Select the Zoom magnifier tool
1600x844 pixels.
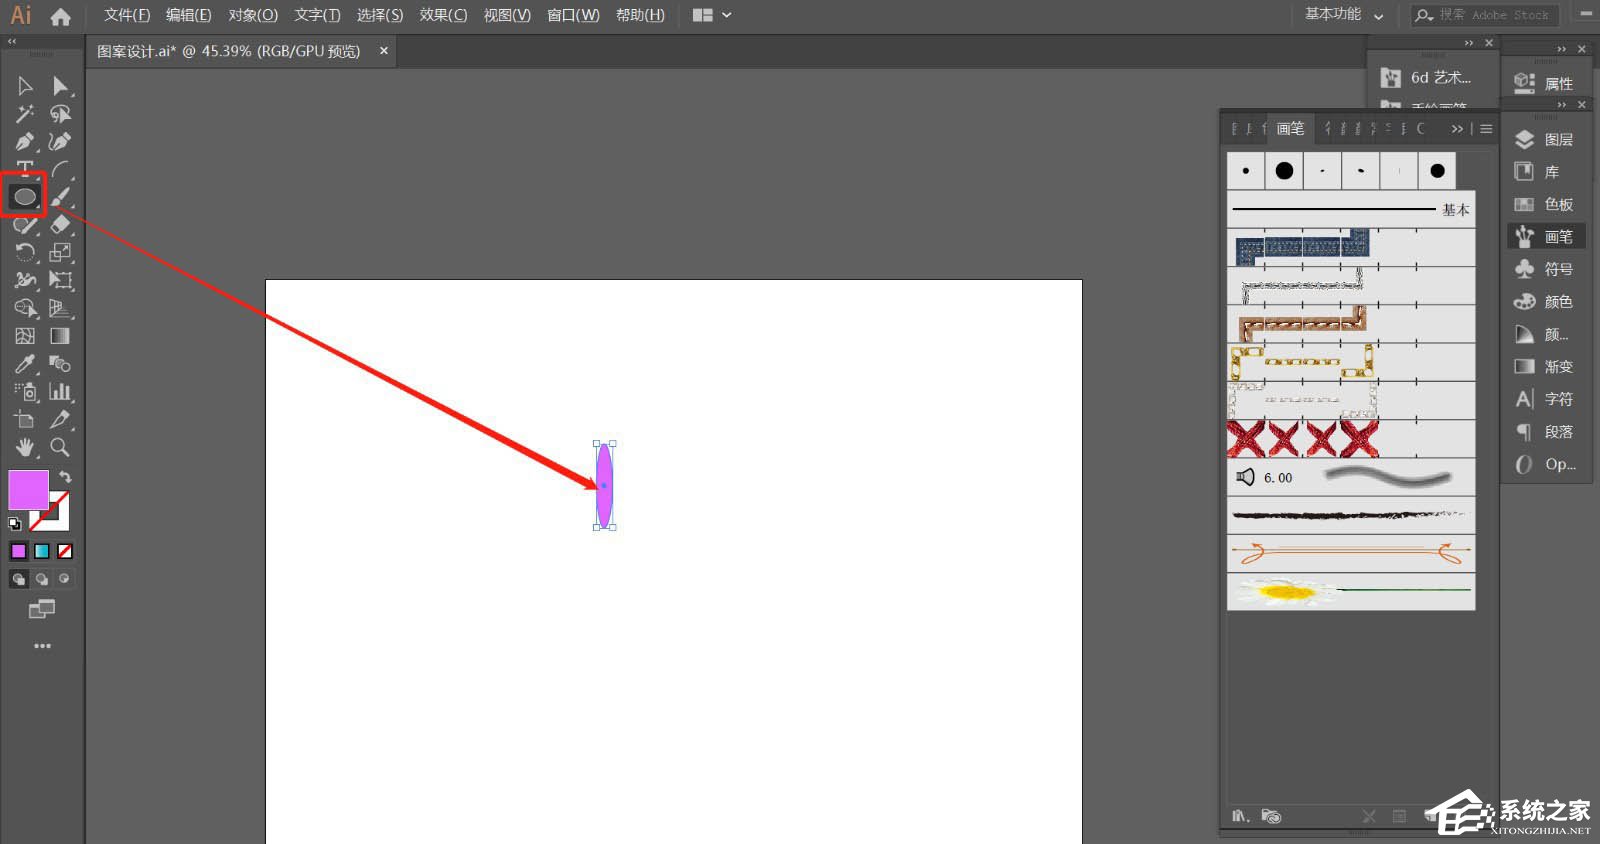click(60, 447)
